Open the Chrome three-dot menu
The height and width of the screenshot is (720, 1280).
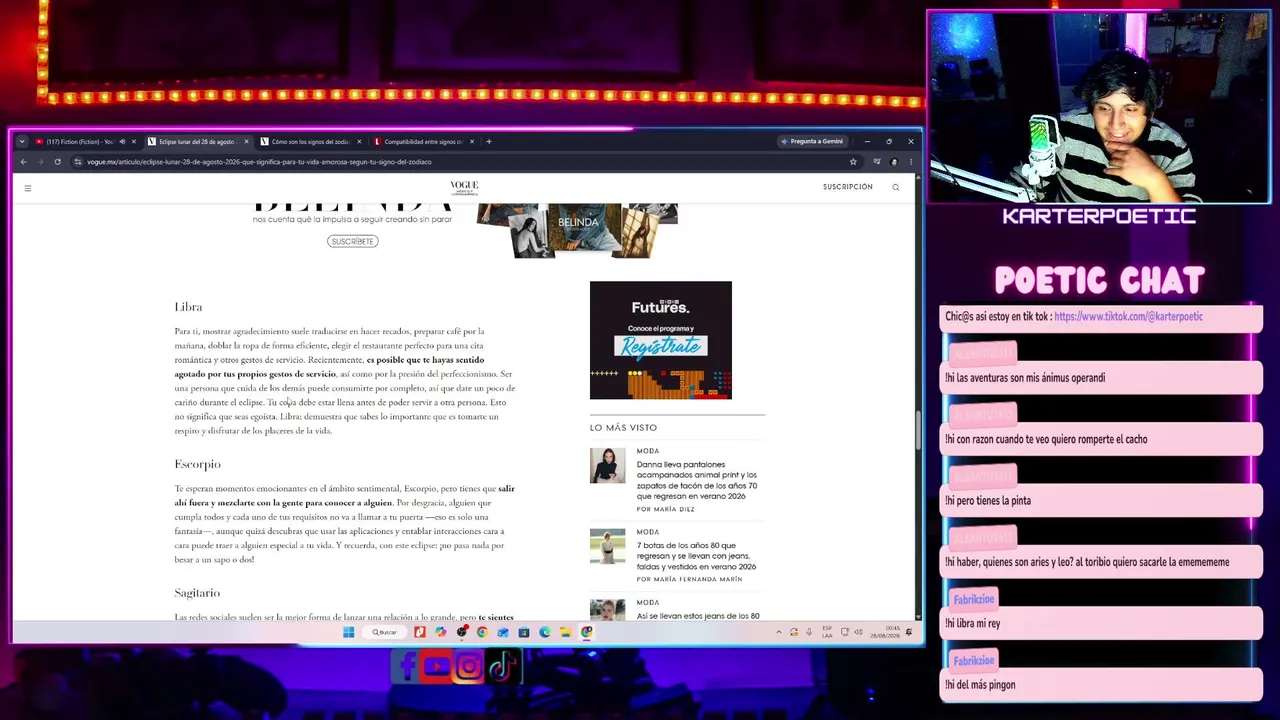pyautogui.click(x=909, y=162)
